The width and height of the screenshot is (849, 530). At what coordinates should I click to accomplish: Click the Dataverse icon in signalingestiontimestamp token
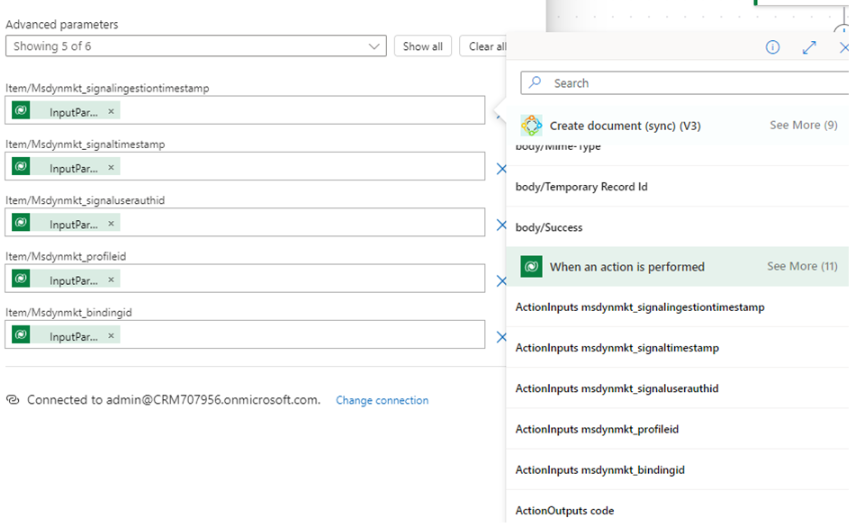21,110
